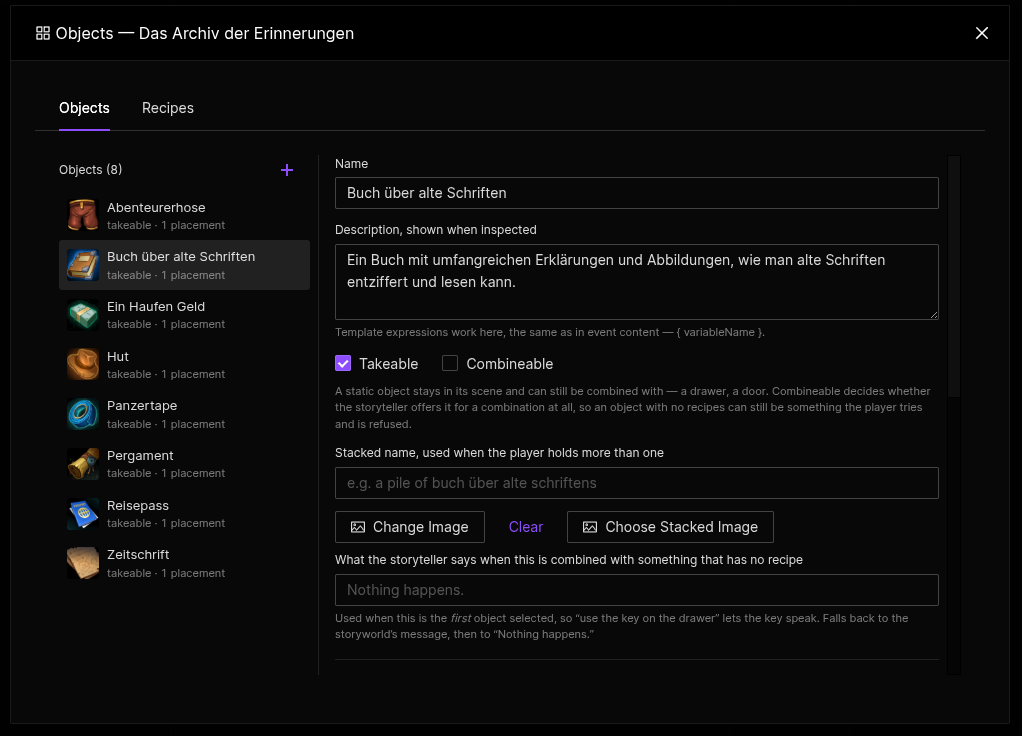Open the Change Image button

pos(410,527)
